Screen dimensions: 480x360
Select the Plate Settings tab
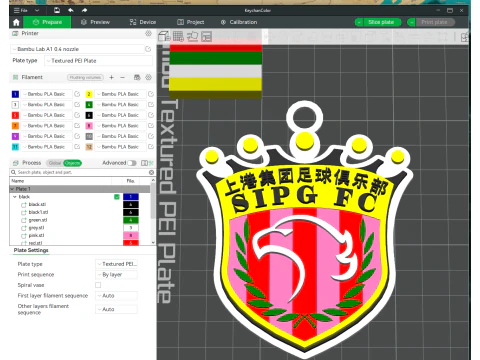pyautogui.click(x=31, y=250)
